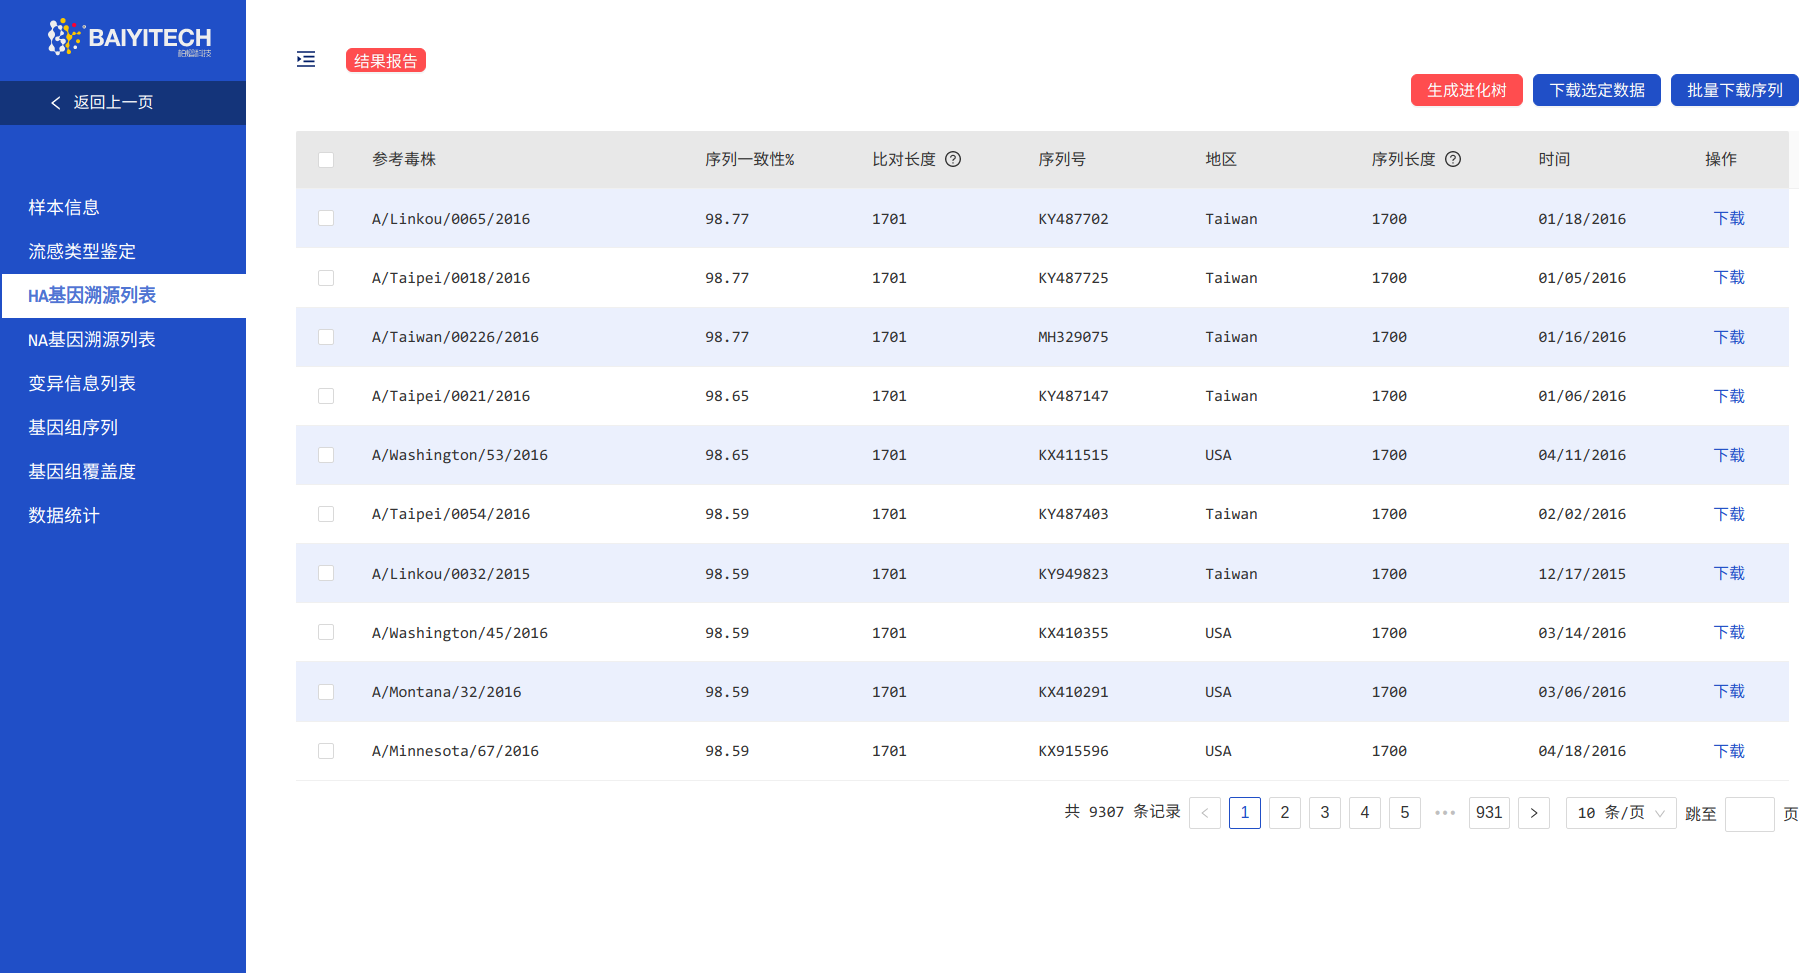Go to page 3
Viewport: 1814px width, 973px height.
[1325, 813]
